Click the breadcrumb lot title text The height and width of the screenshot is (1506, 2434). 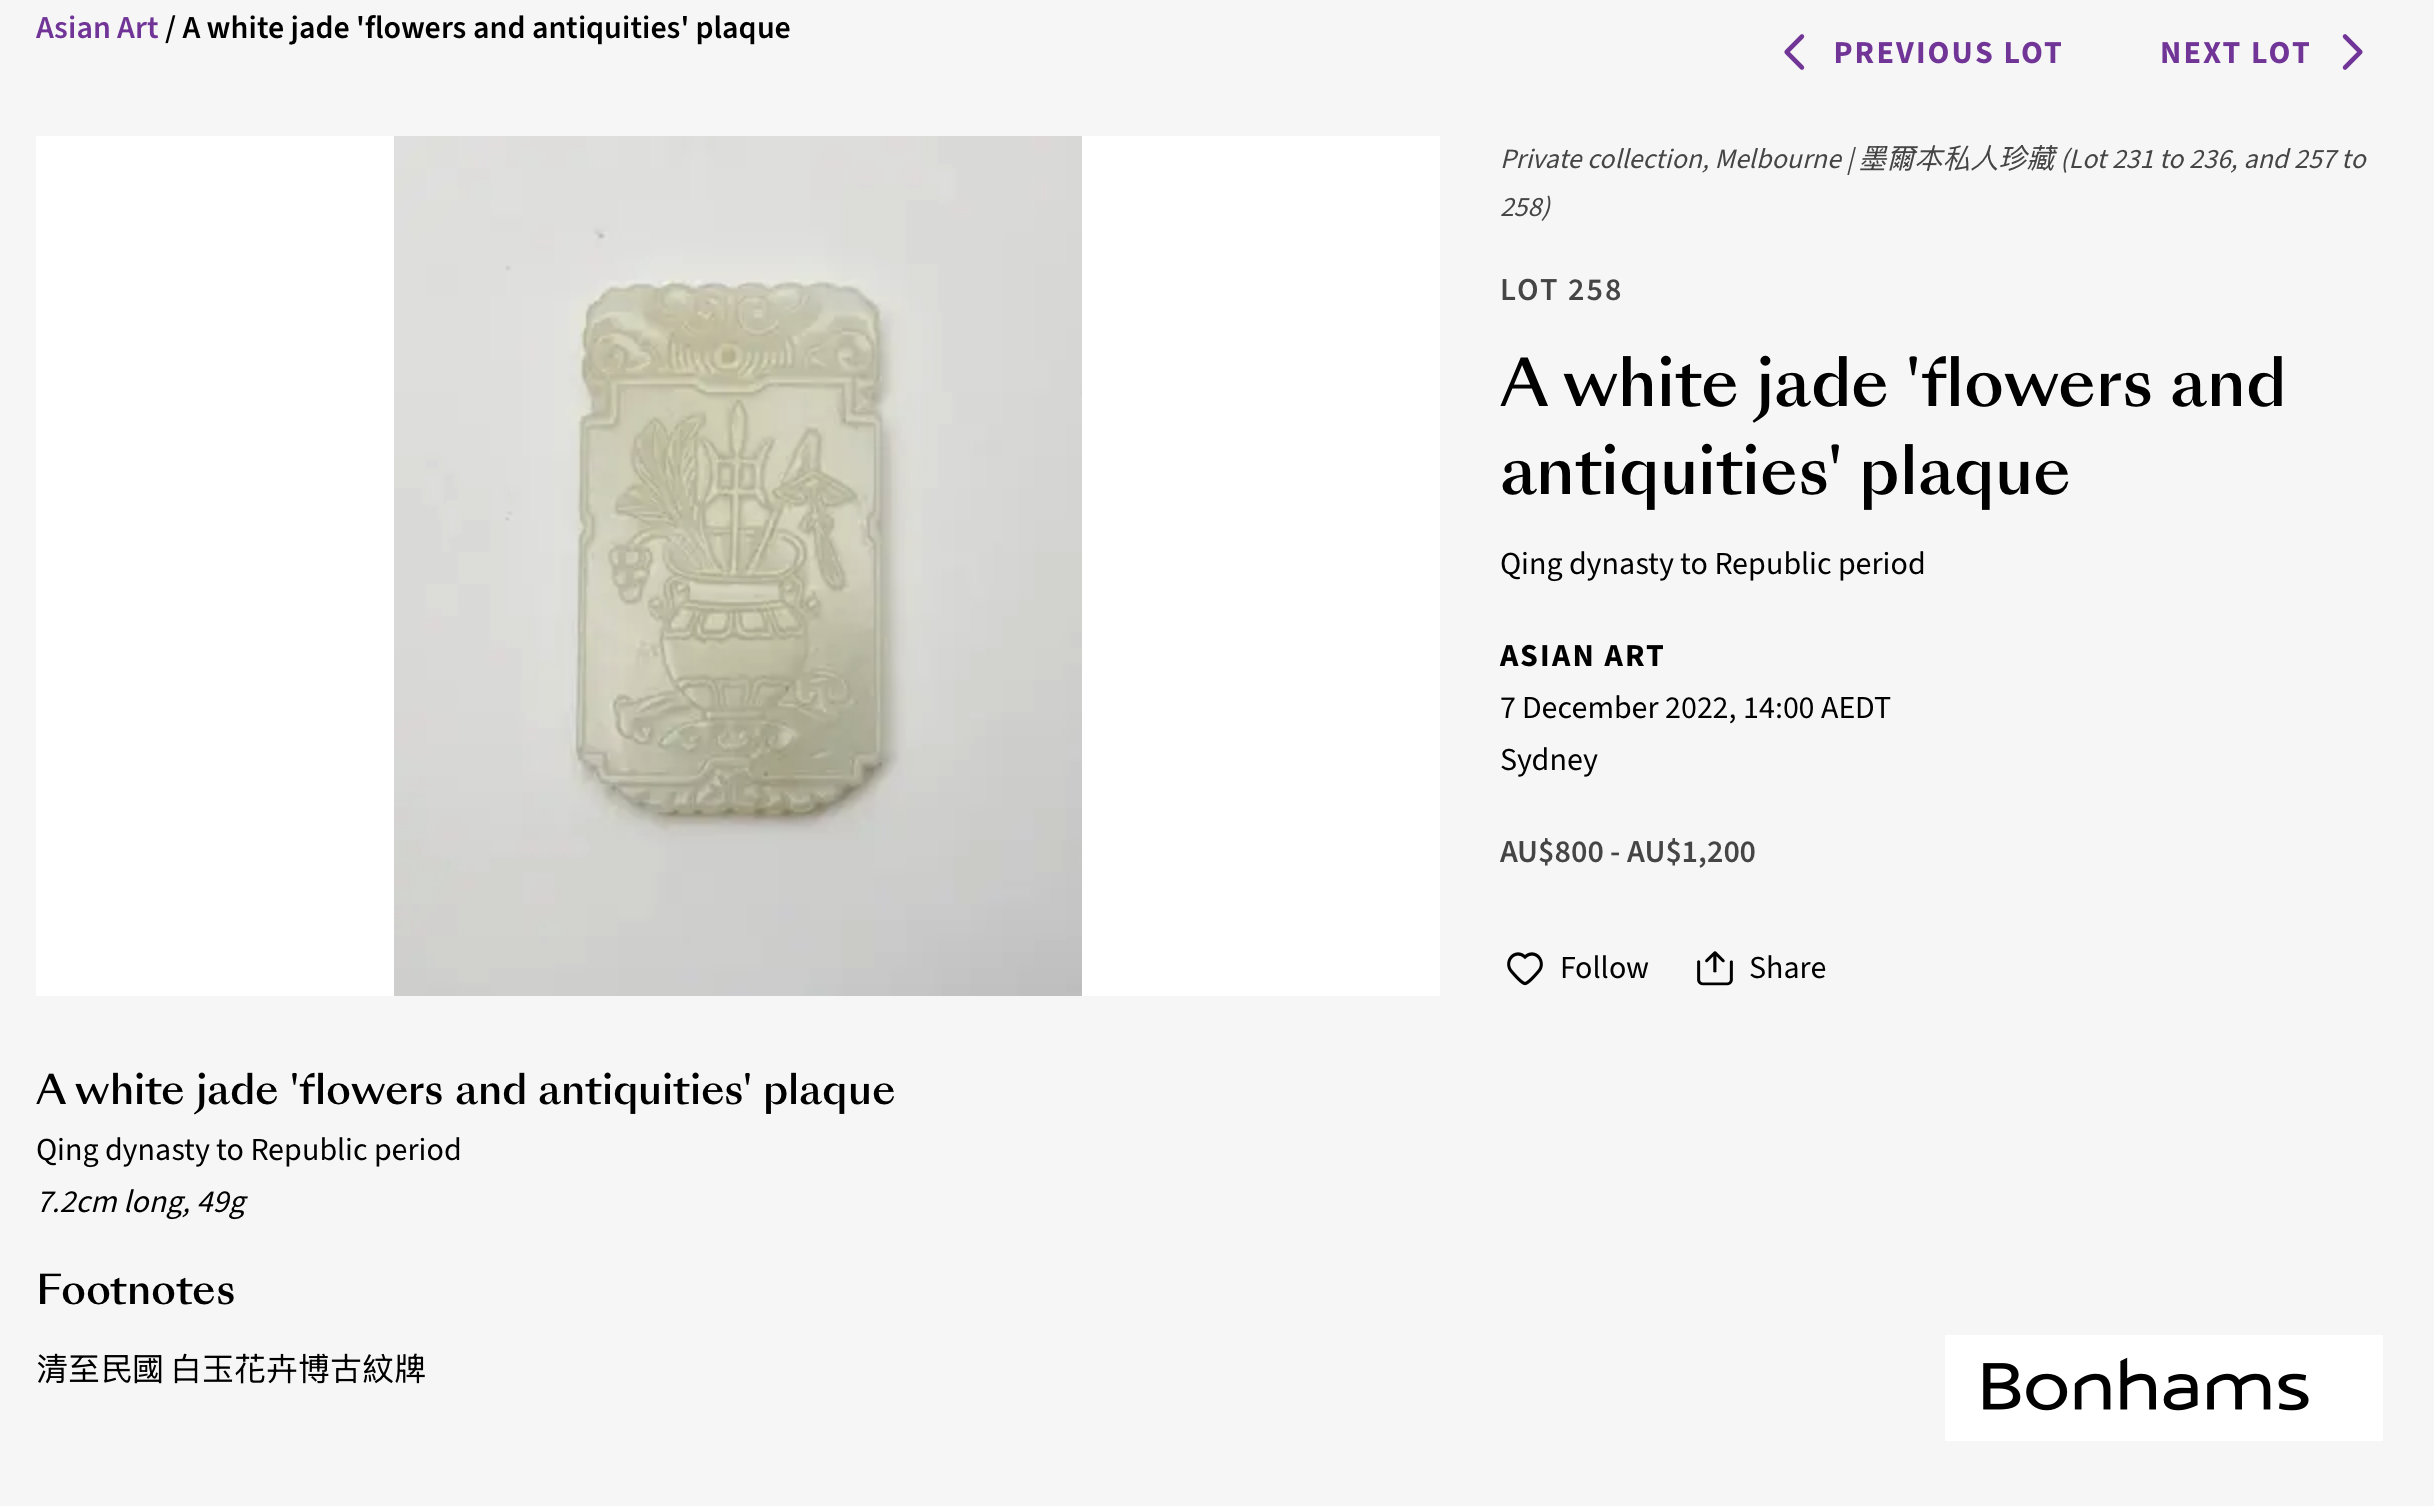point(486,28)
